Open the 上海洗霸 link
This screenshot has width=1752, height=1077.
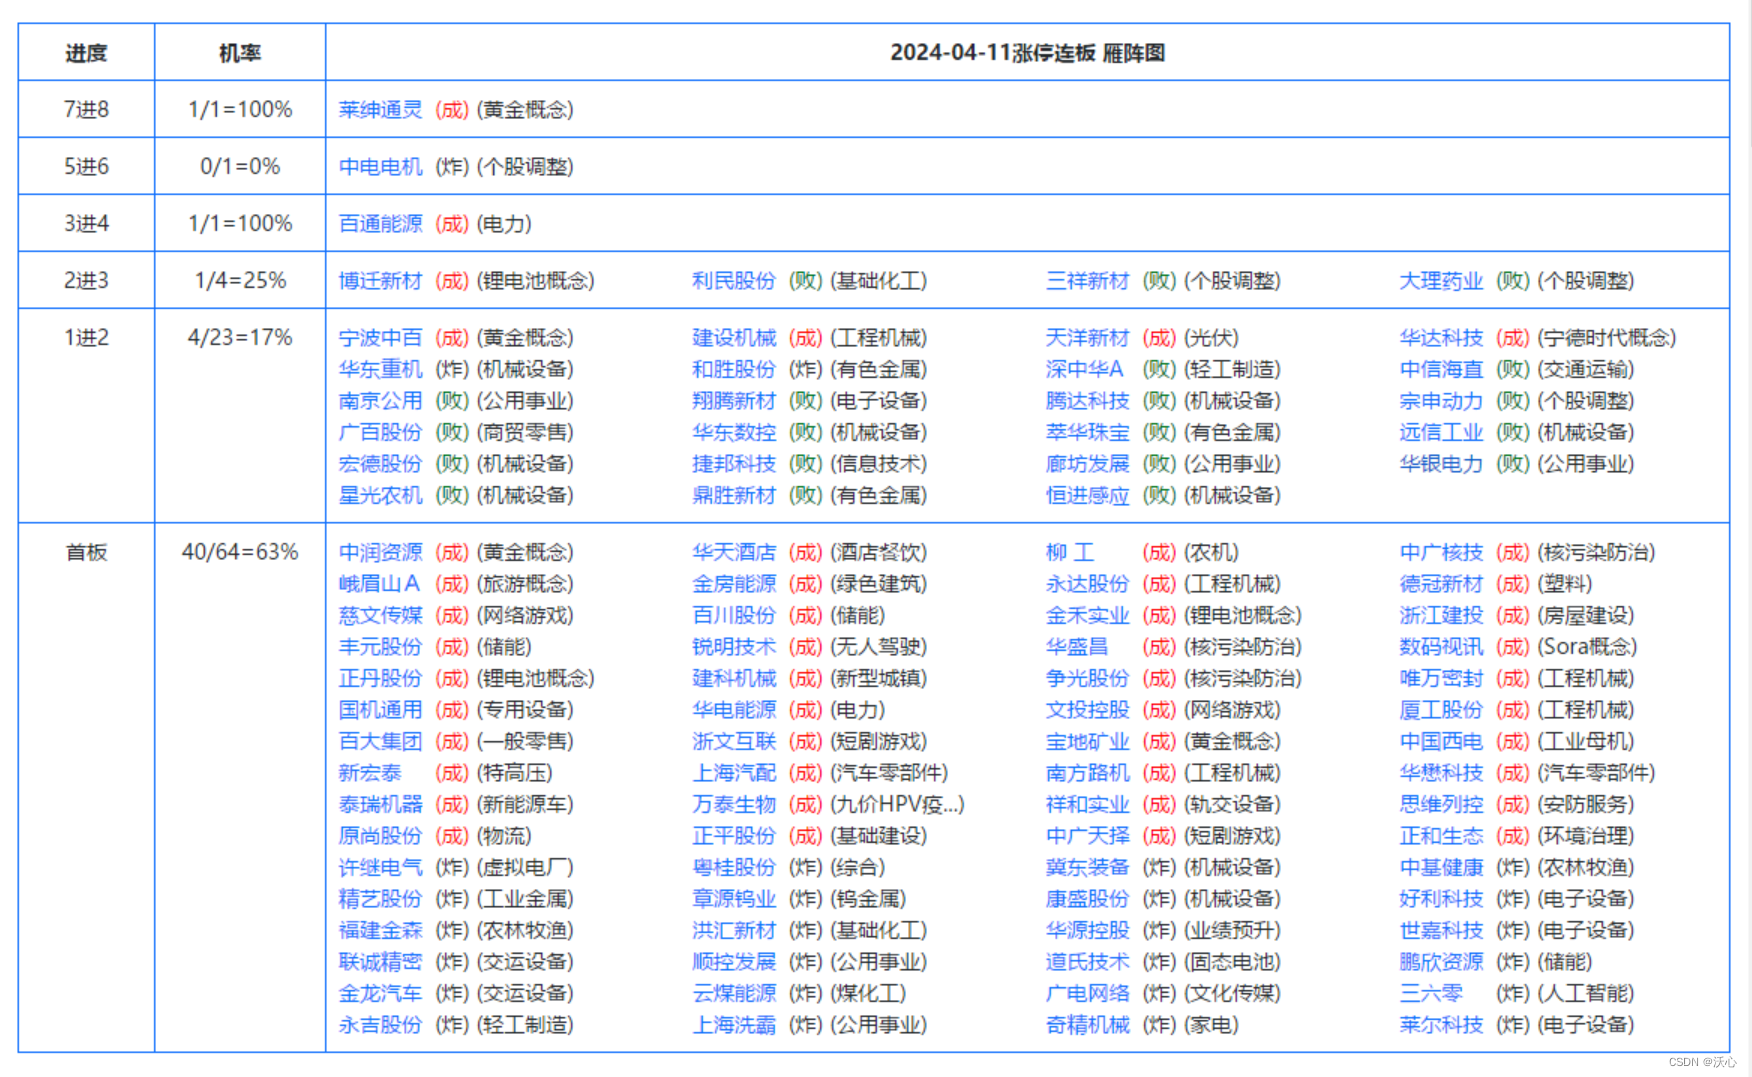[x=734, y=1025]
